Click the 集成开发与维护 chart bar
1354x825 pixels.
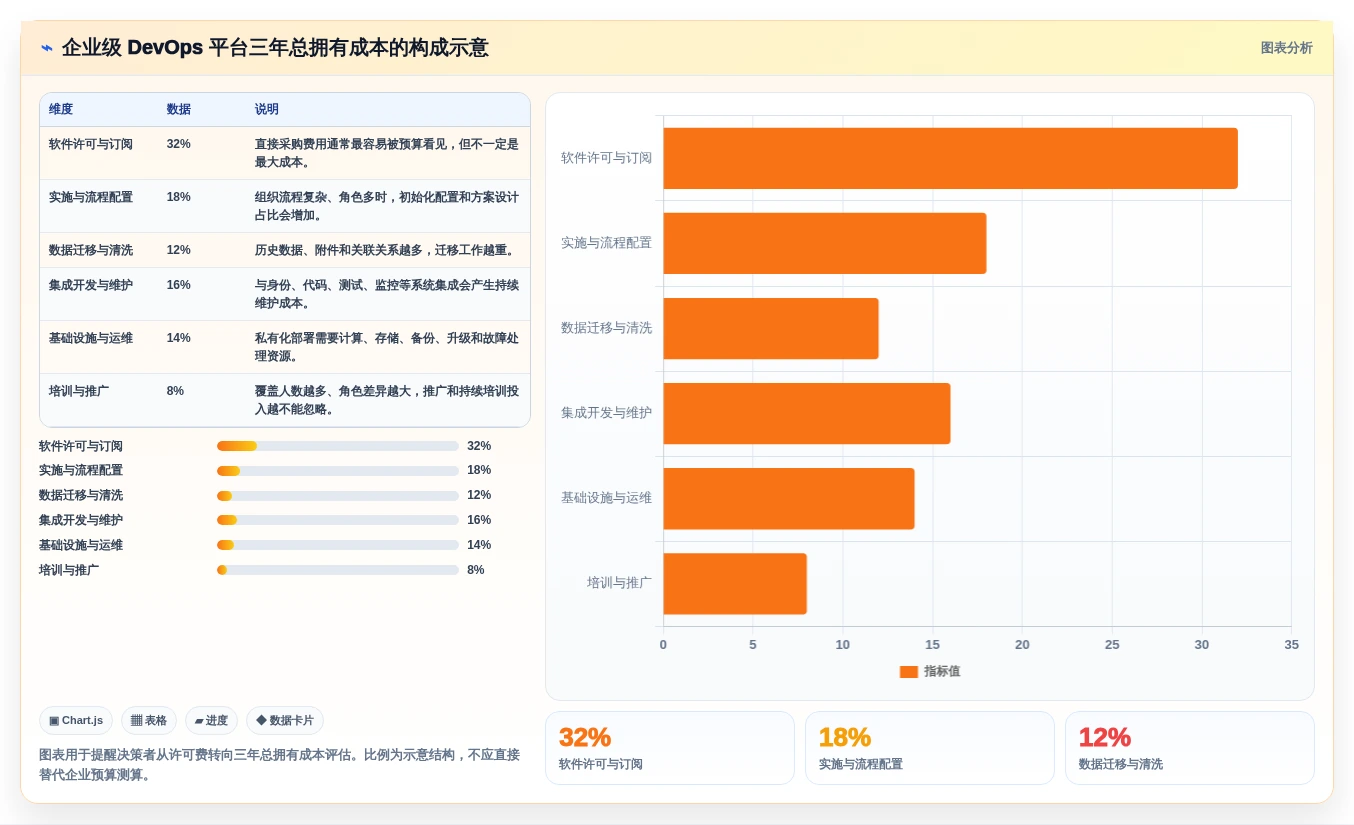[x=807, y=413]
